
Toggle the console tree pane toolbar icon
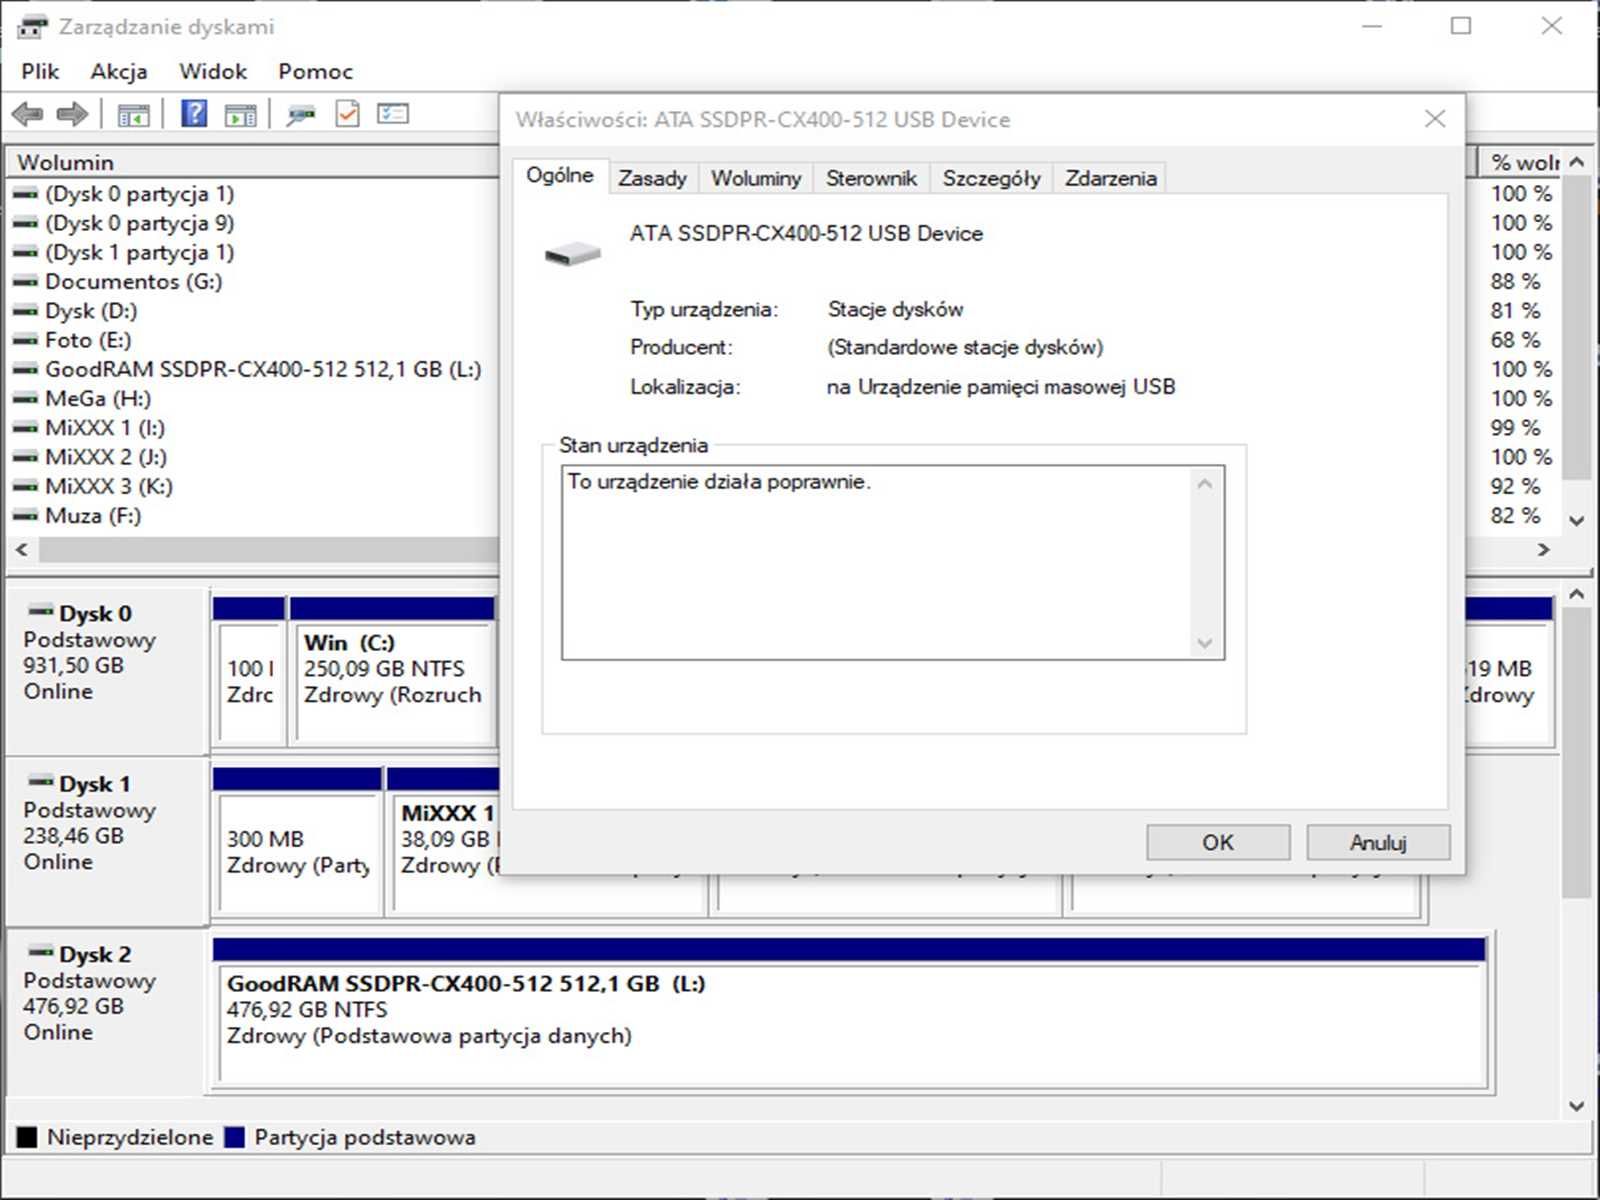pos(133,115)
